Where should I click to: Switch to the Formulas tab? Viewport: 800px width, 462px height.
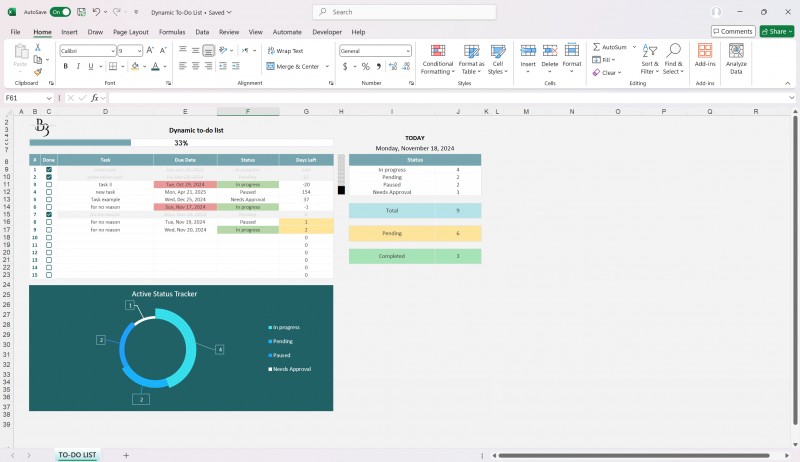[172, 32]
